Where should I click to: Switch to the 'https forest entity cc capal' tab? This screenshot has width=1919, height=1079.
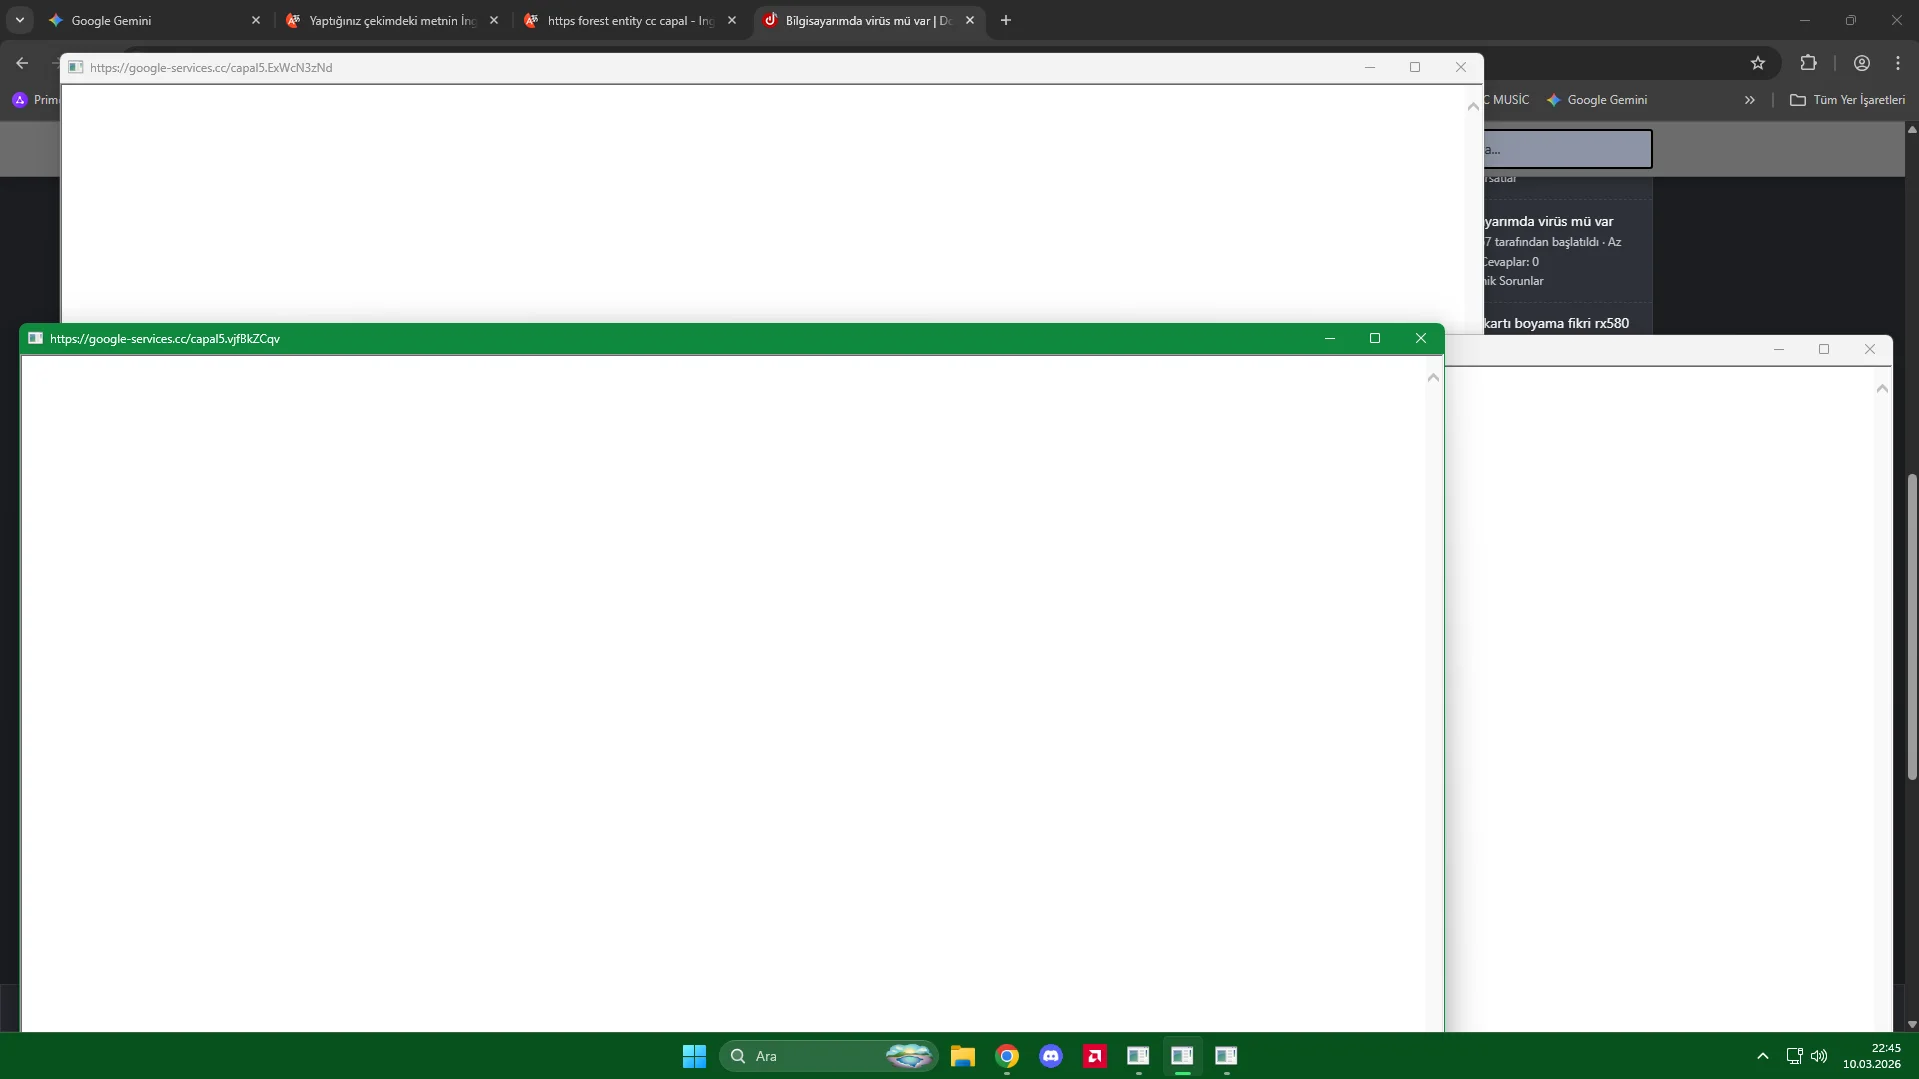pyautogui.click(x=630, y=20)
